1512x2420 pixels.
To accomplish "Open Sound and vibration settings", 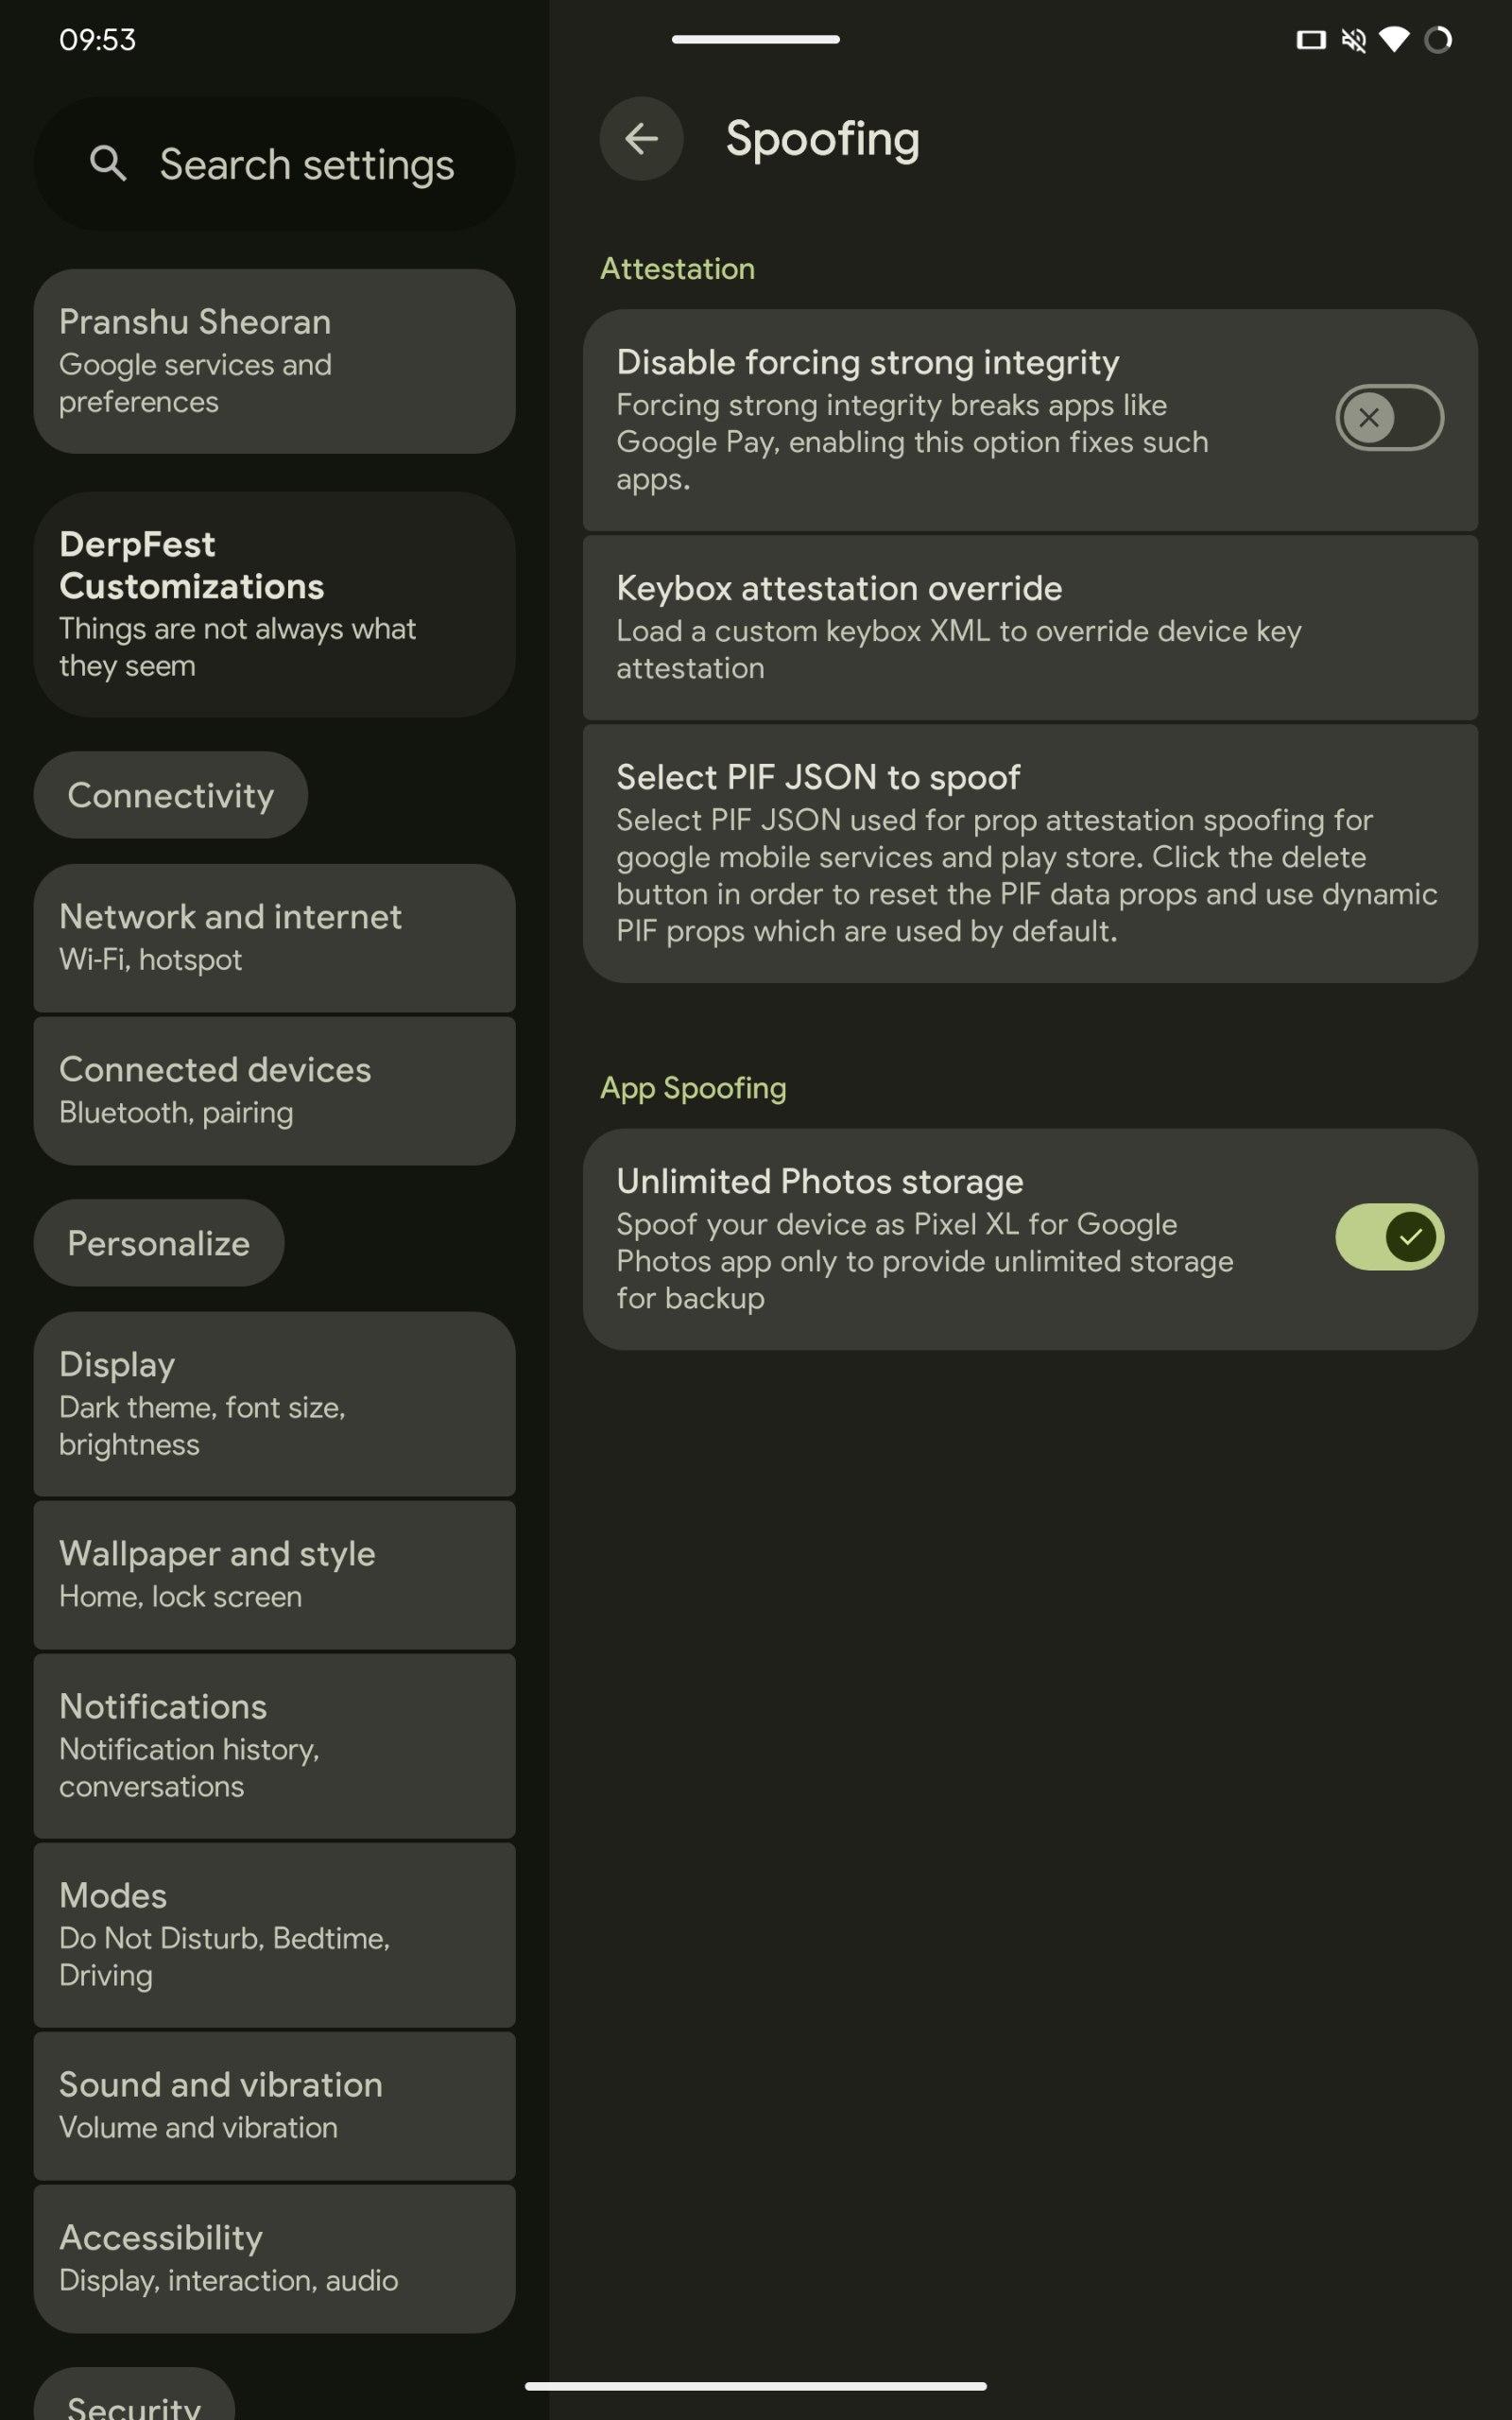I will tap(274, 2104).
